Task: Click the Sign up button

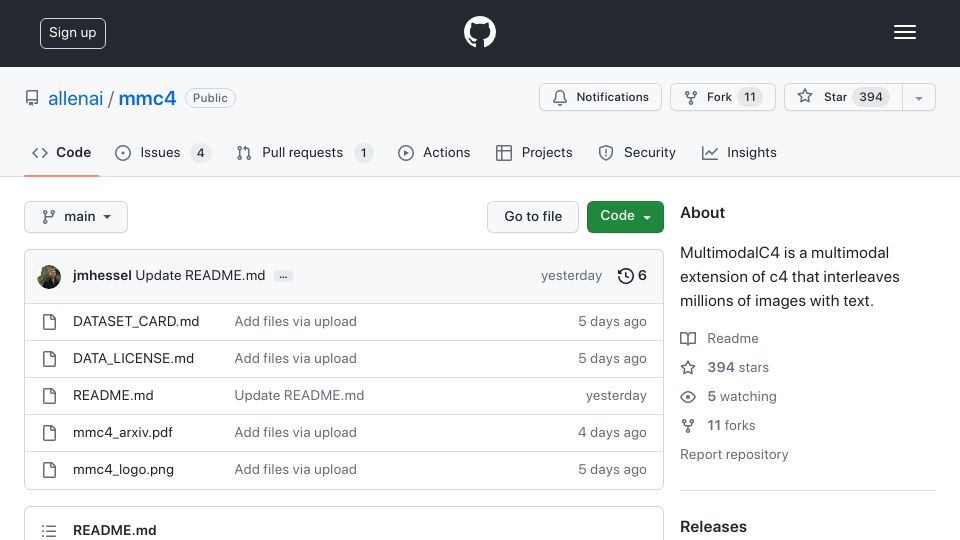Action: 73,33
